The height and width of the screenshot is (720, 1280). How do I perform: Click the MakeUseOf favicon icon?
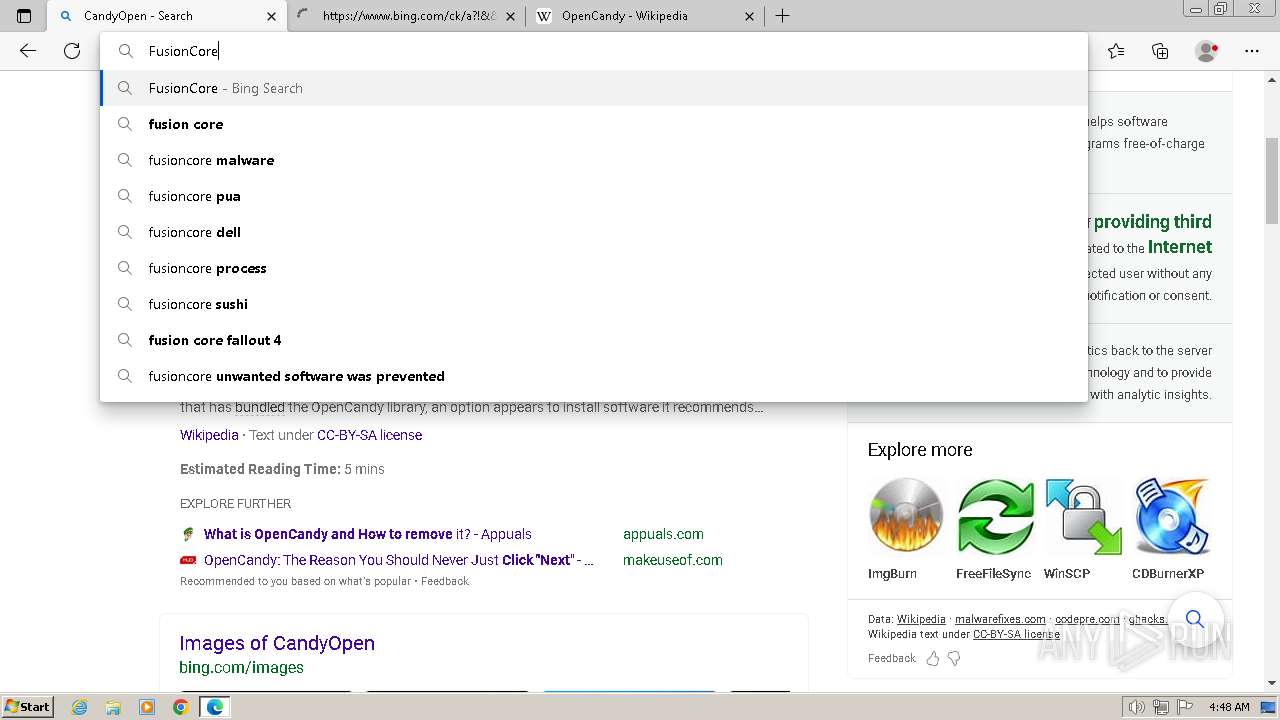pyautogui.click(x=187, y=560)
